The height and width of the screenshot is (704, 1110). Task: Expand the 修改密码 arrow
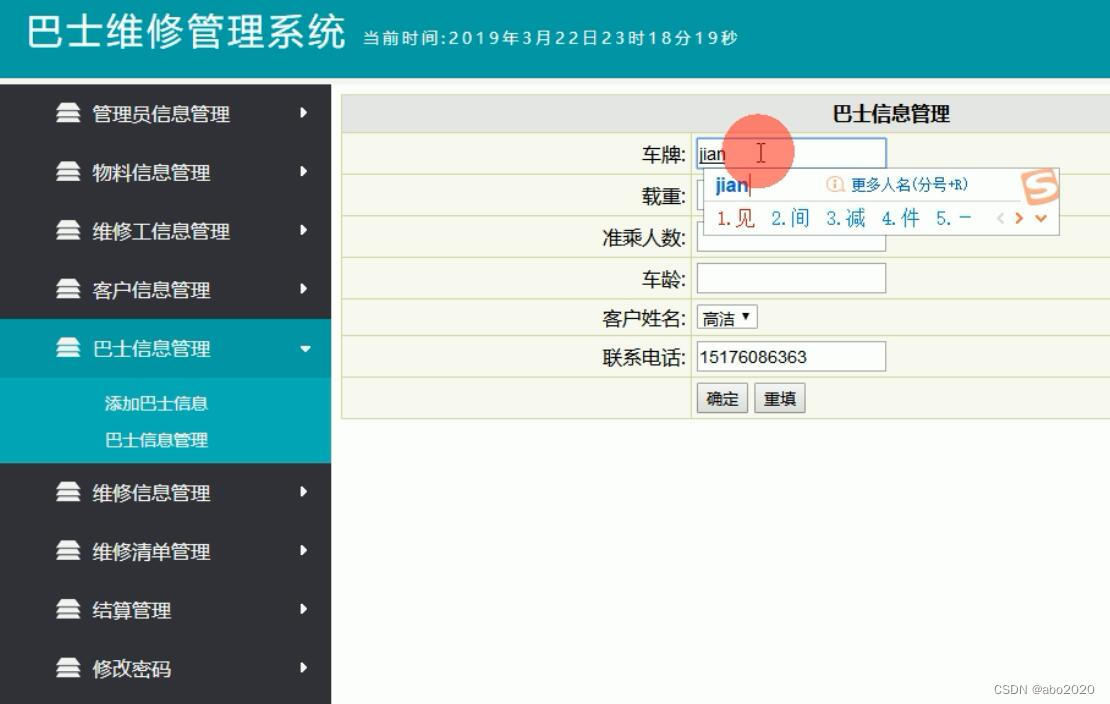tap(304, 668)
